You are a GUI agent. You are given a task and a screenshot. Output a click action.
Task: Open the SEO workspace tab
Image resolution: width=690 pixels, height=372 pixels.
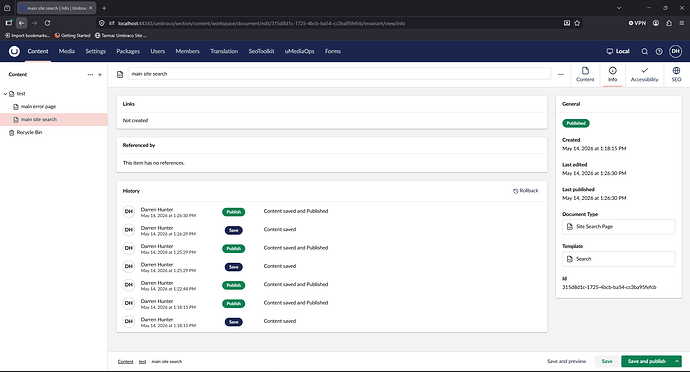tap(676, 75)
